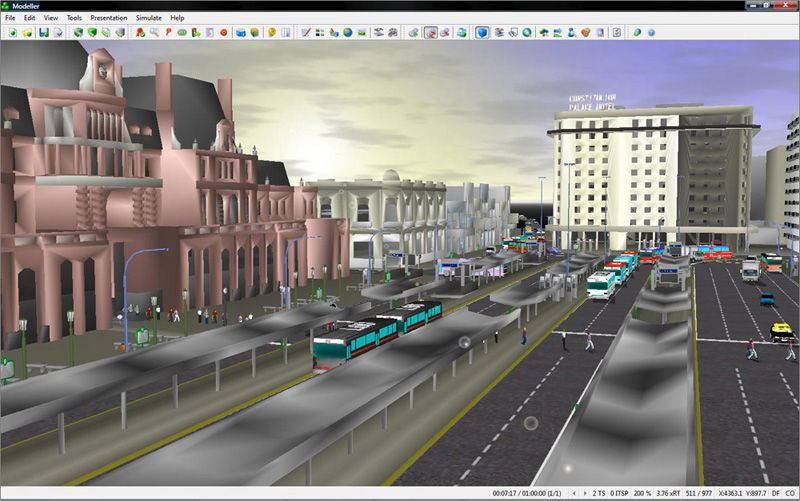Click the magnifying glass icon in toolbar
800x501 pixels.
pos(154,33)
